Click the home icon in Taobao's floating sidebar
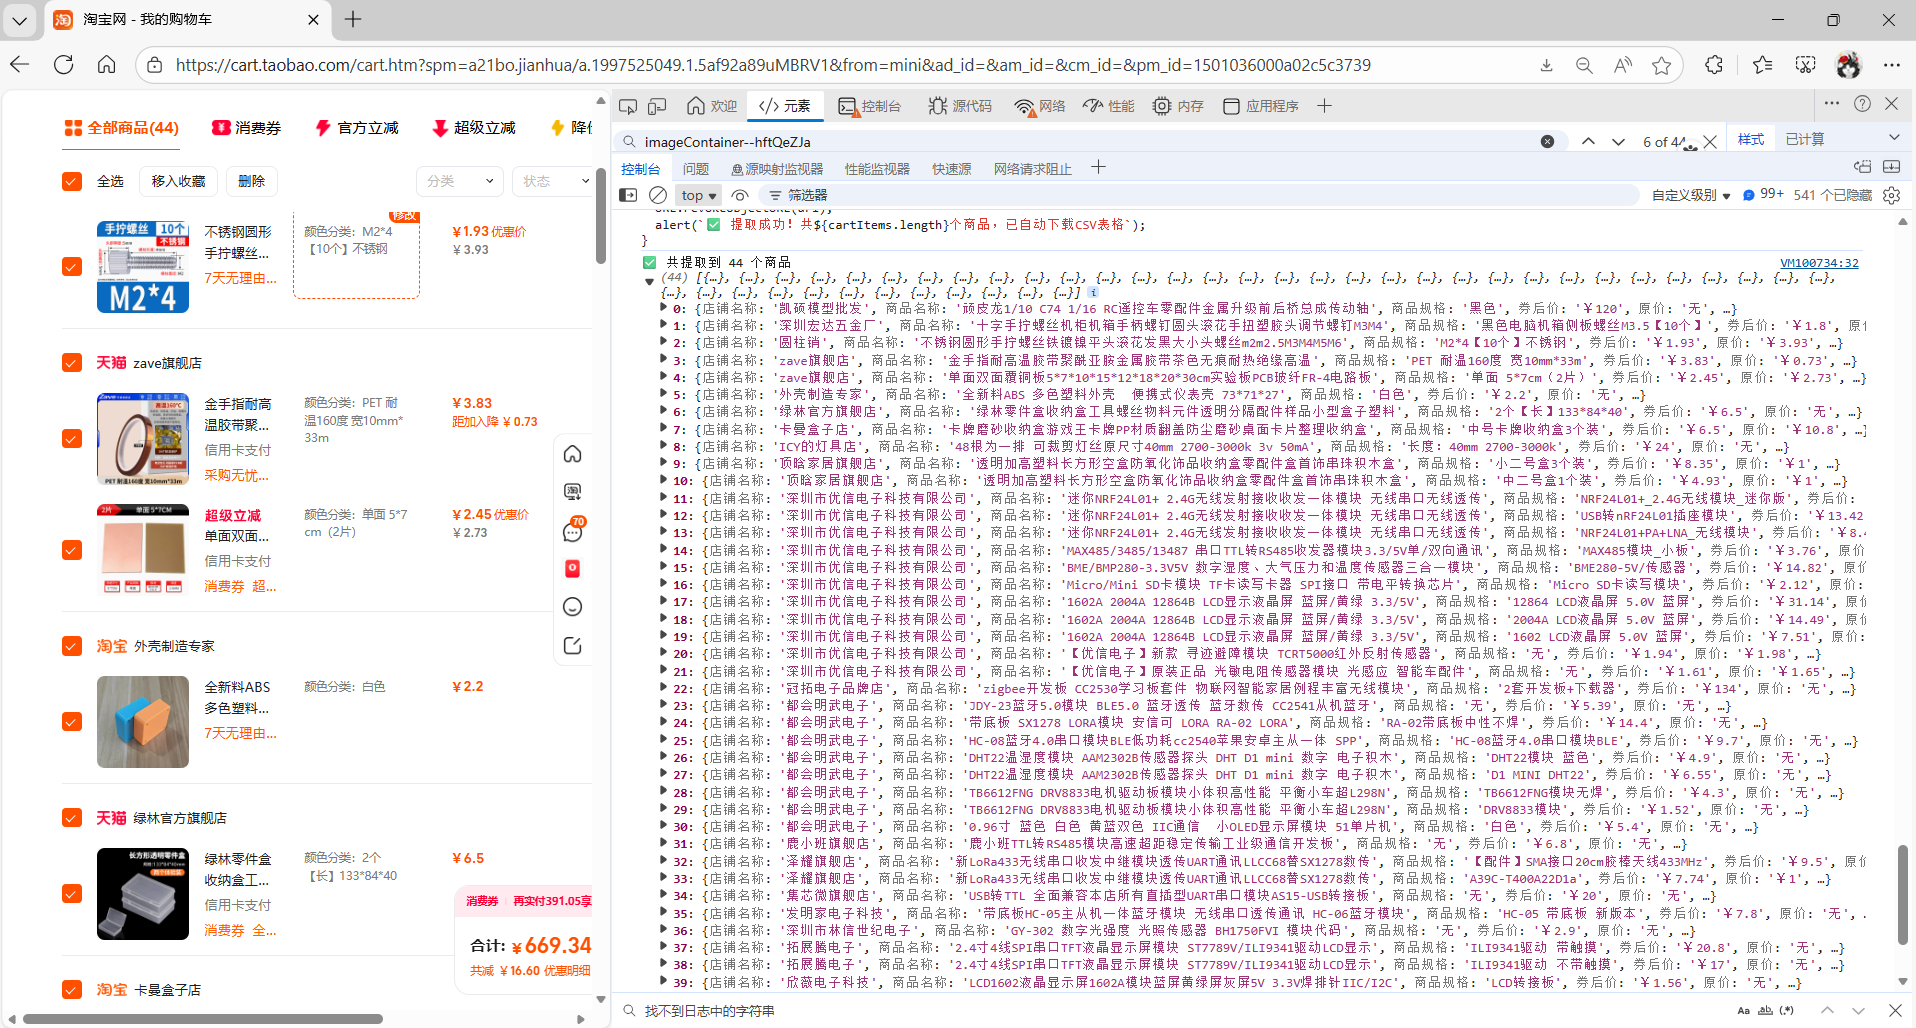Image resolution: width=1916 pixels, height=1028 pixels. tap(572, 454)
